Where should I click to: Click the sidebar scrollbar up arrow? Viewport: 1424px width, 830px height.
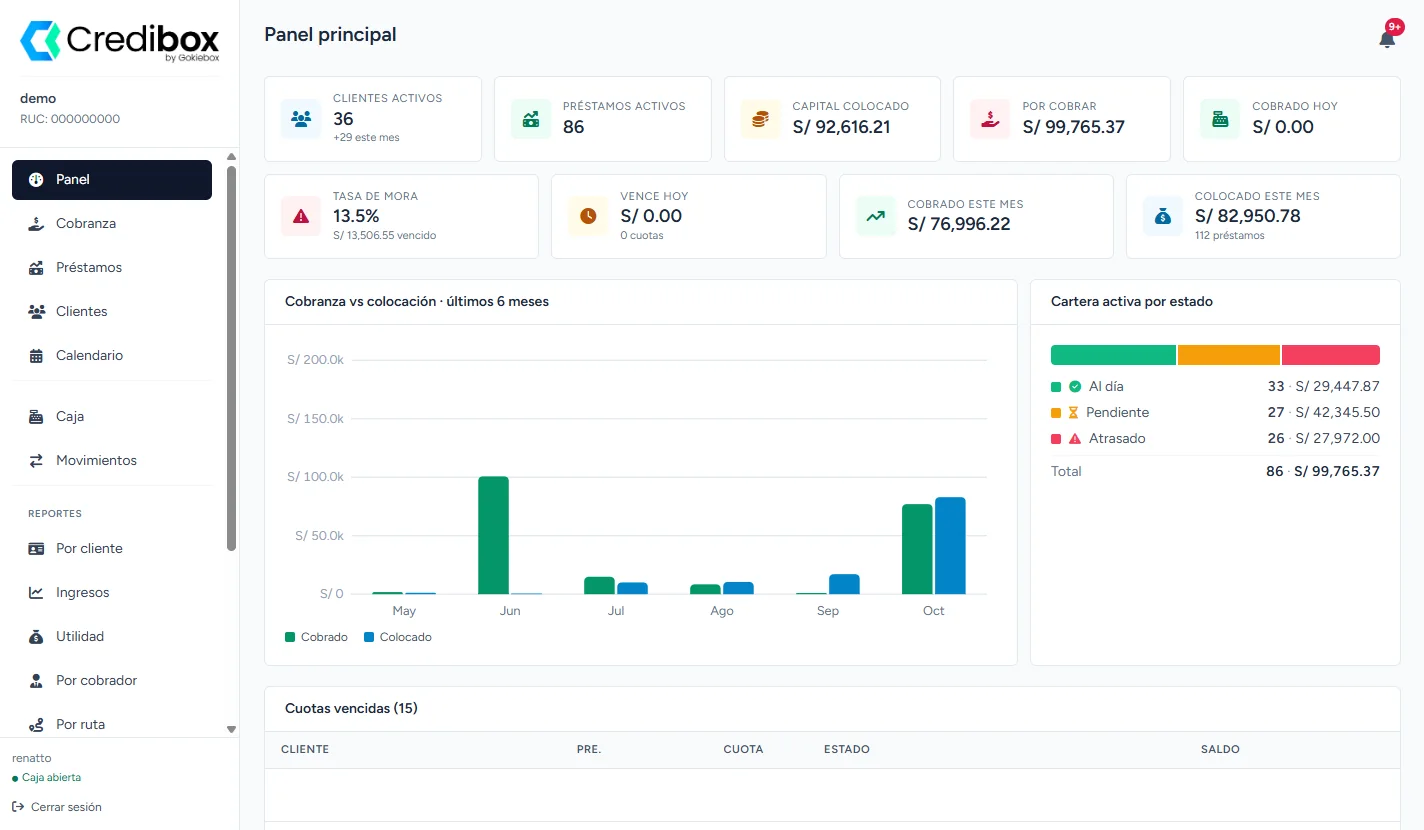click(231, 156)
